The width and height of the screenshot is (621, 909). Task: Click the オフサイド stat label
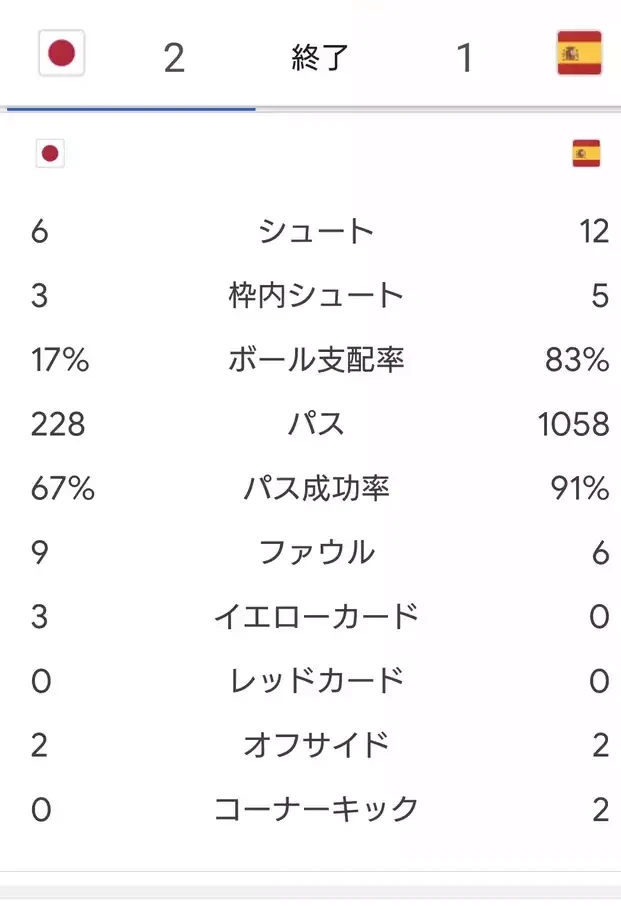click(316, 745)
